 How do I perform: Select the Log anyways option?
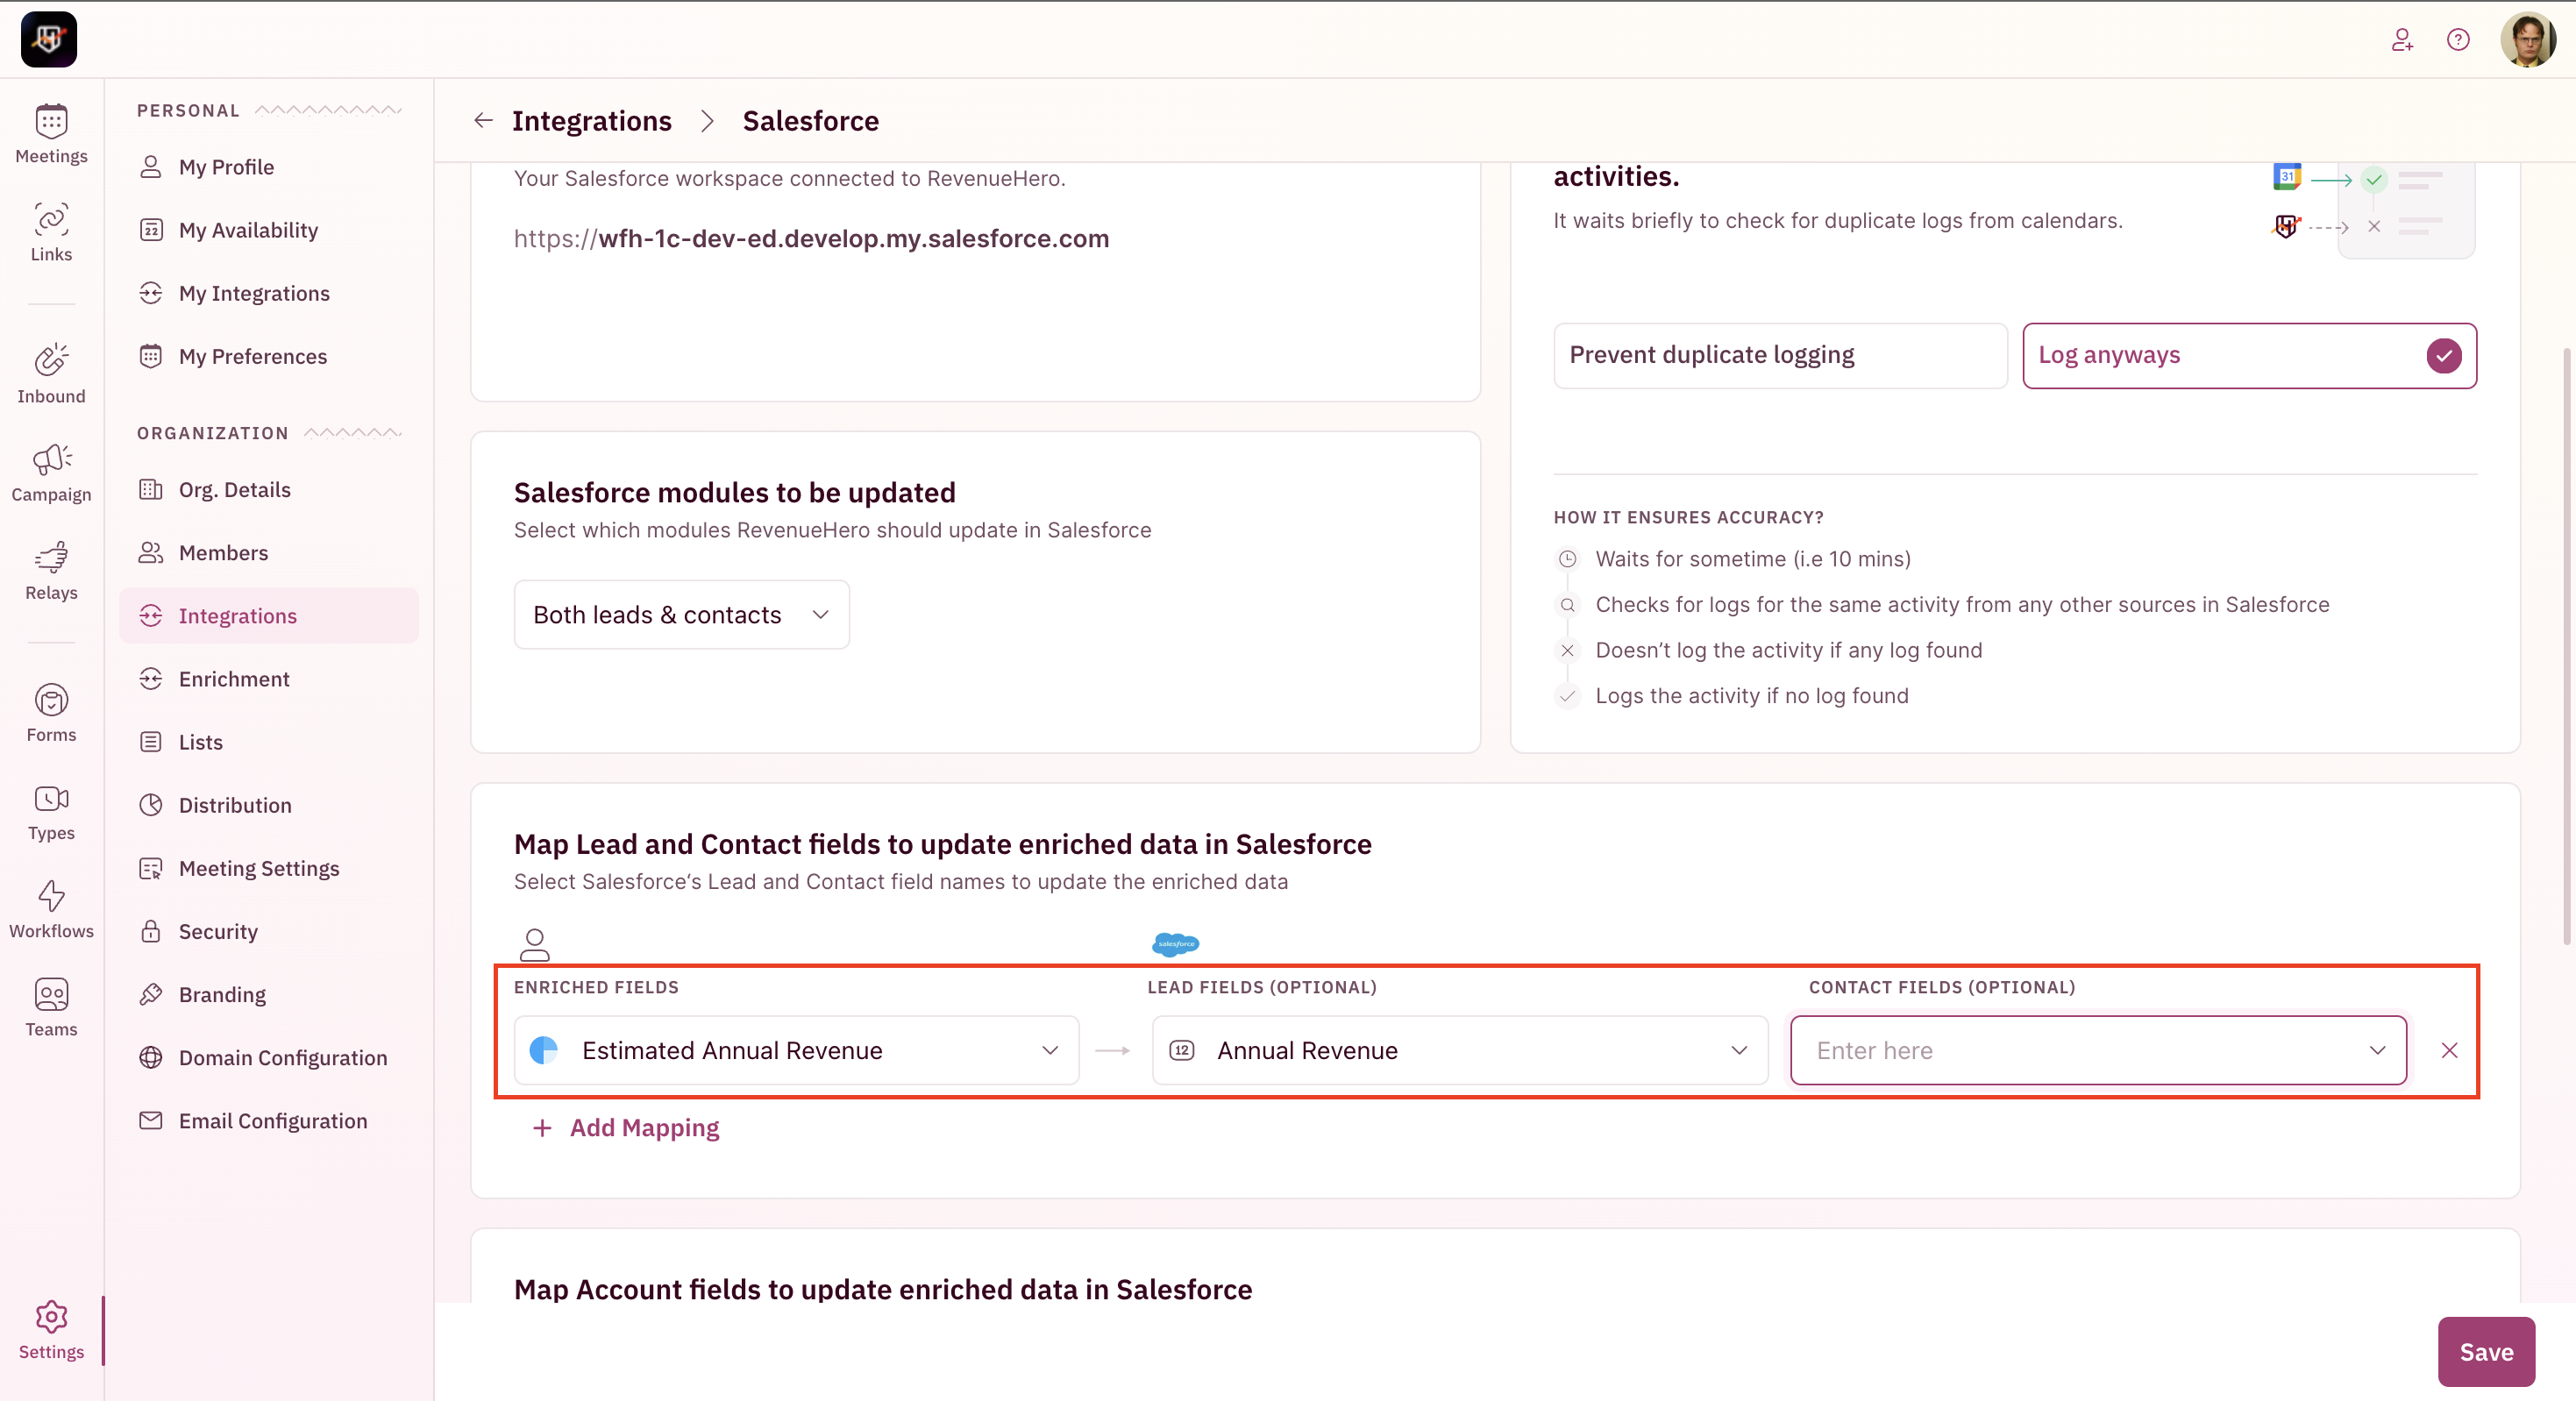2248,355
